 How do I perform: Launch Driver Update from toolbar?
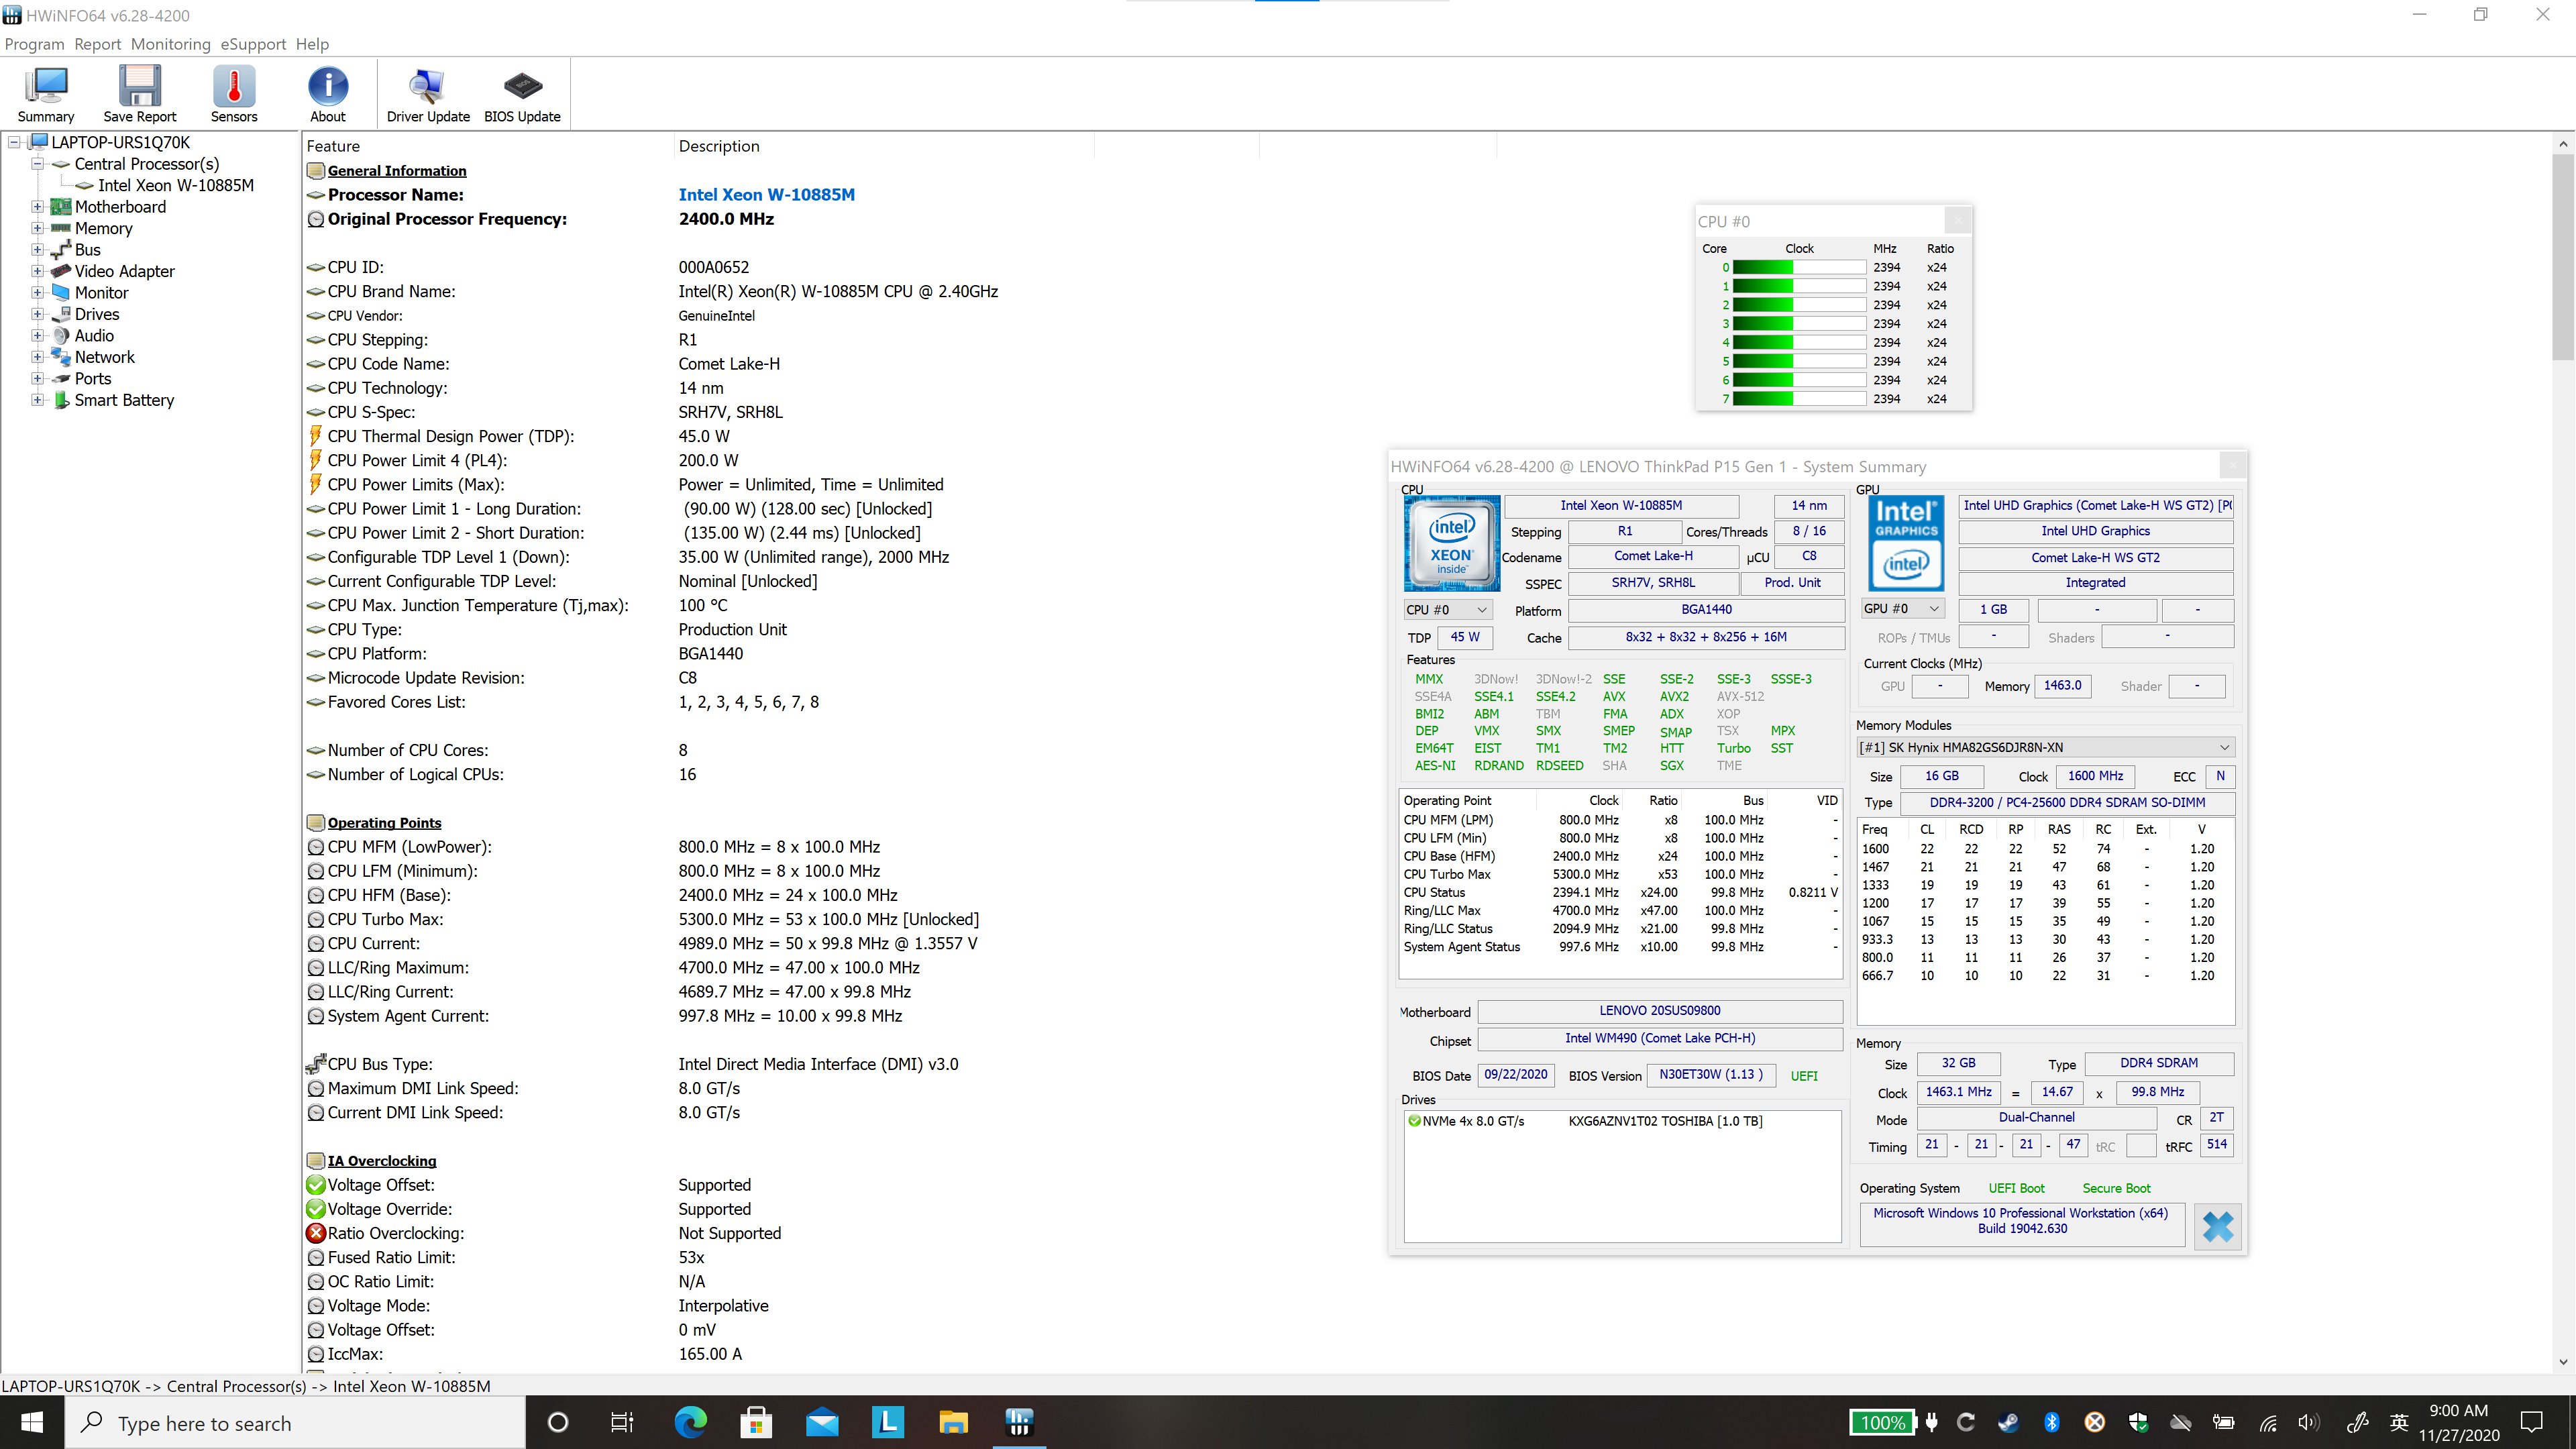pyautogui.click(x=428, y=94)
